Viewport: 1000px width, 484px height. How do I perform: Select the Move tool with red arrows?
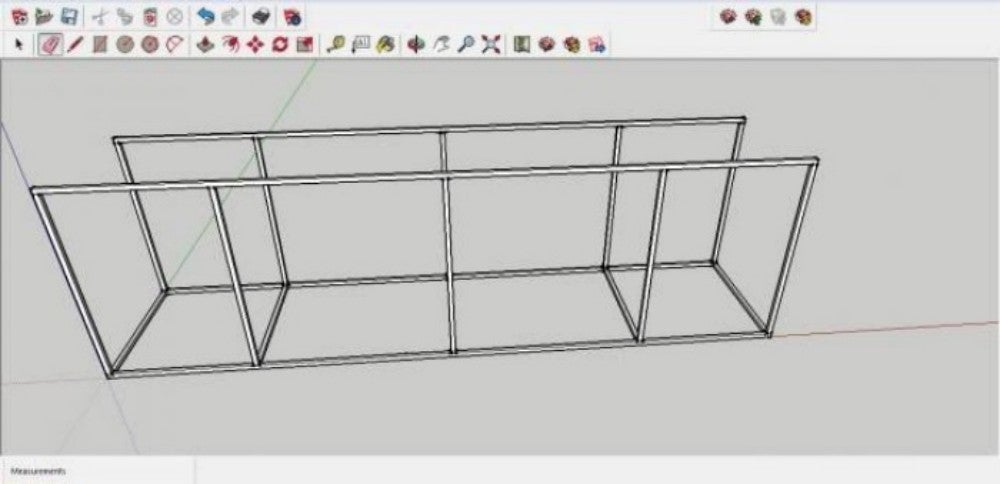click(x=255, y=45)
